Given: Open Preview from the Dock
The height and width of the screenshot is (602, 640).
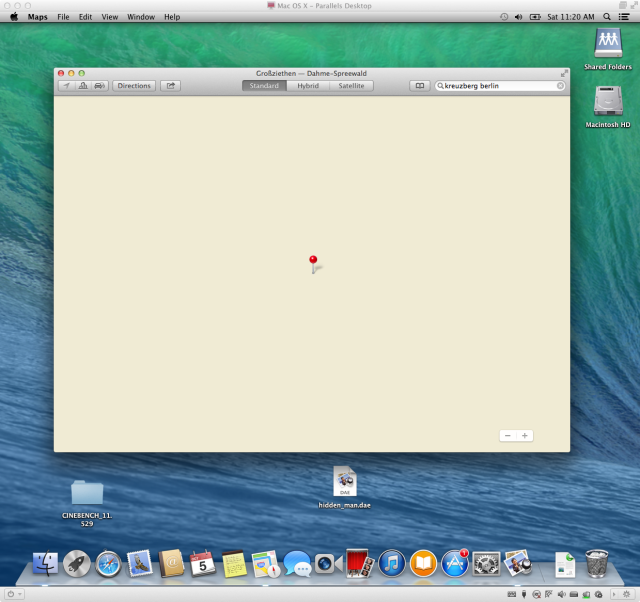Looking at the screenshot, I should pyautogui.click(x=518, y=564).
